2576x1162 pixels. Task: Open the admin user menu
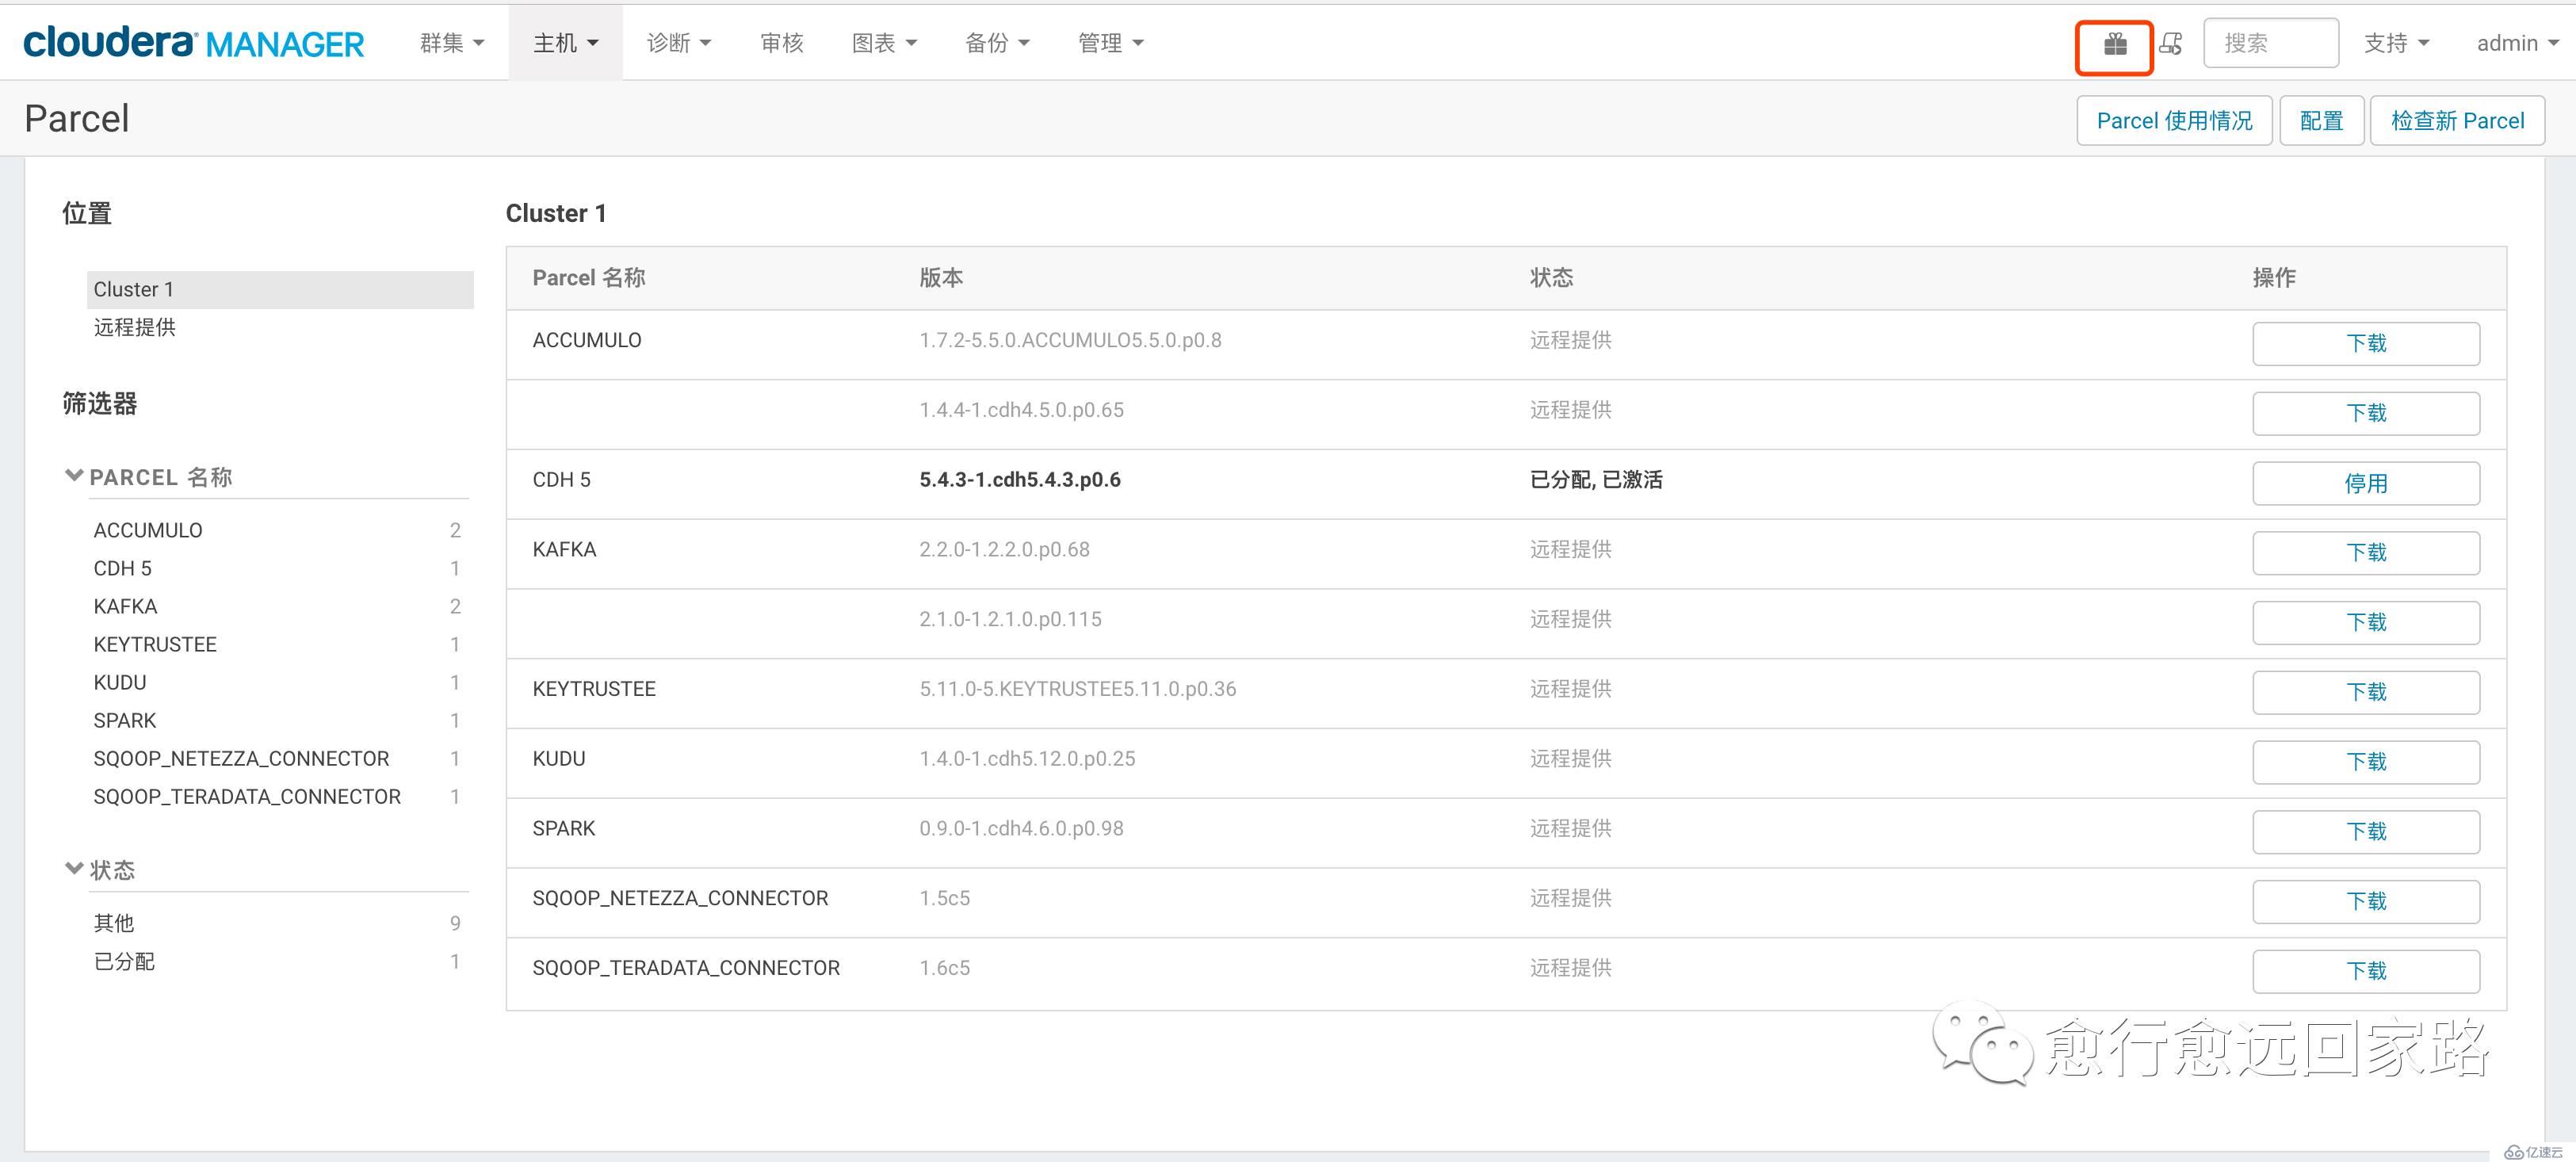pyautogui.click(x=2517, y=43)
